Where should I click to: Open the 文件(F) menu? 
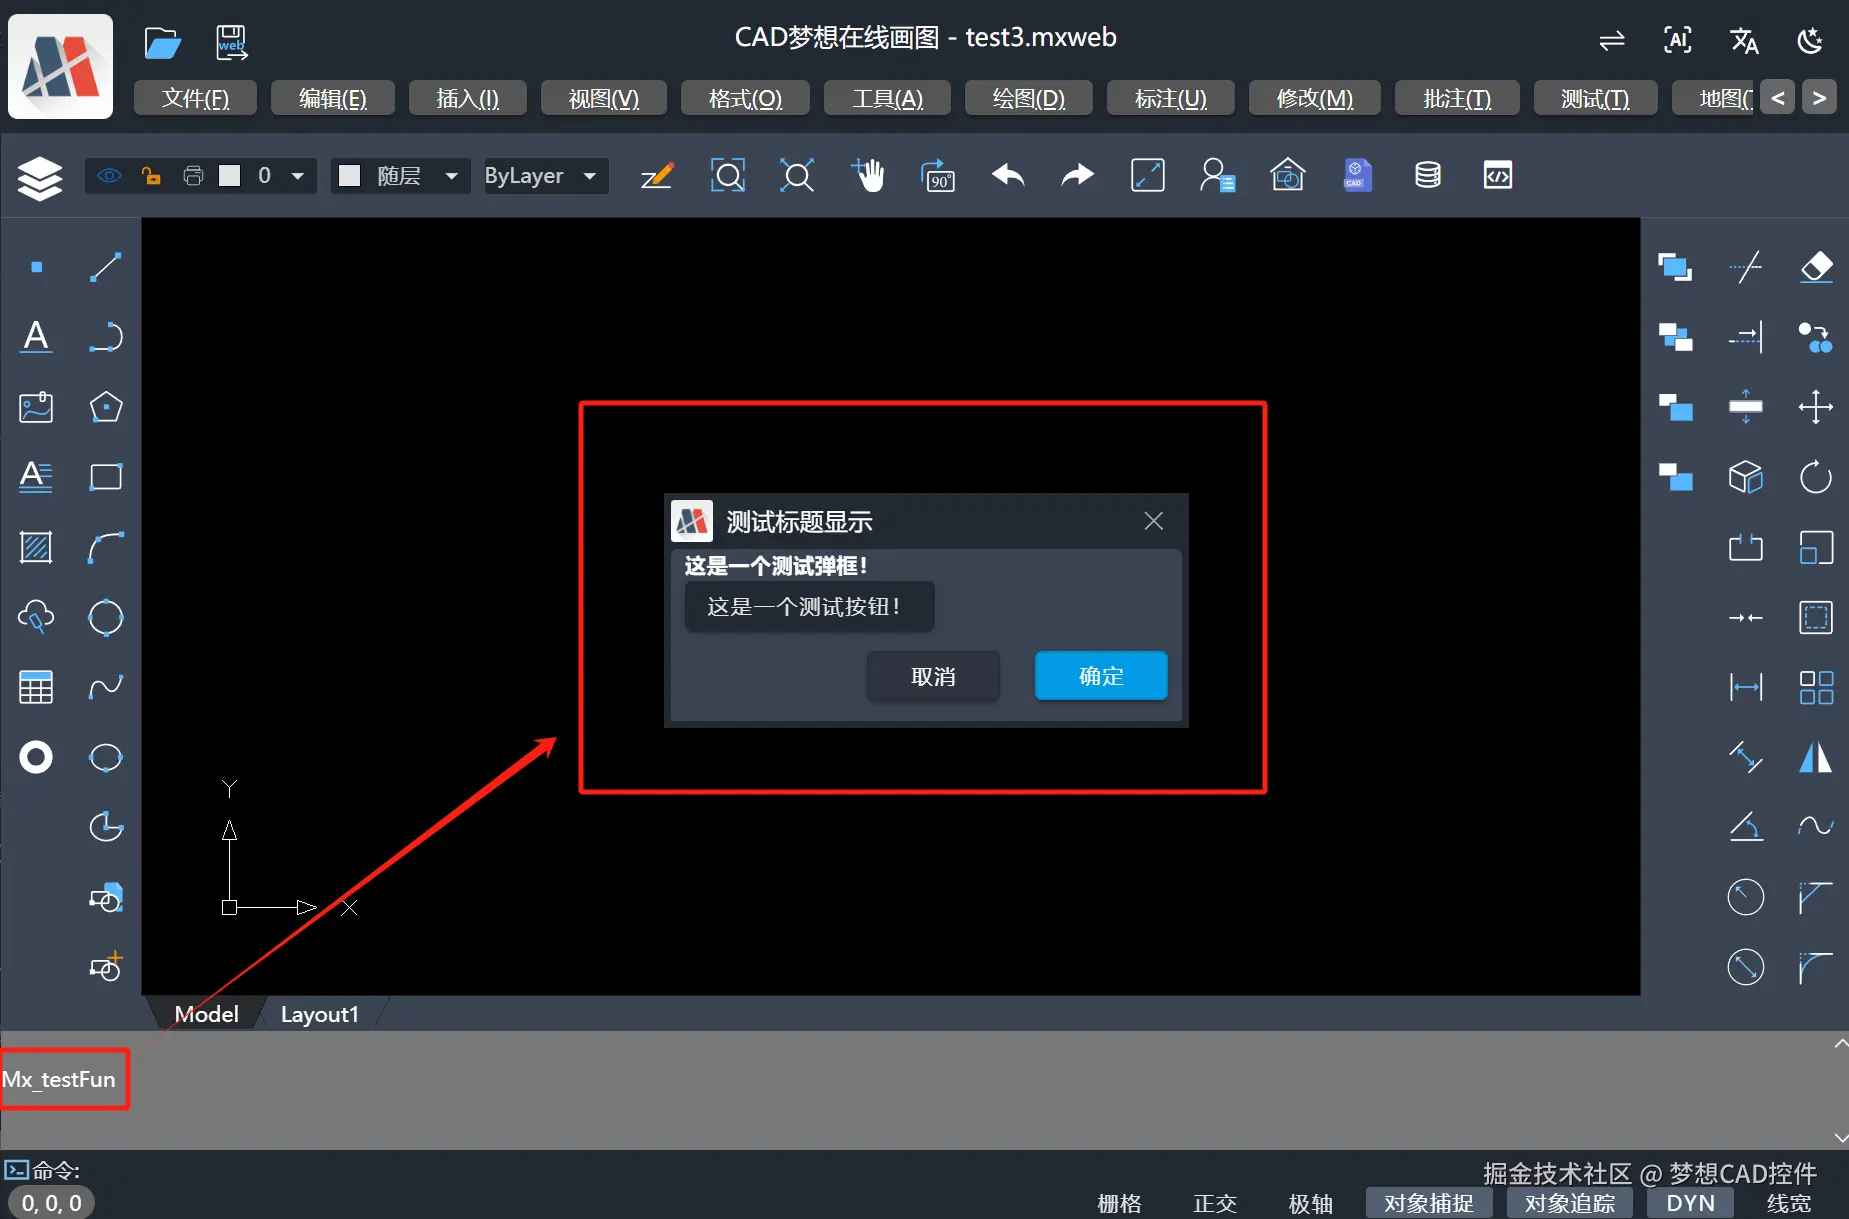[x=195, y=98]
